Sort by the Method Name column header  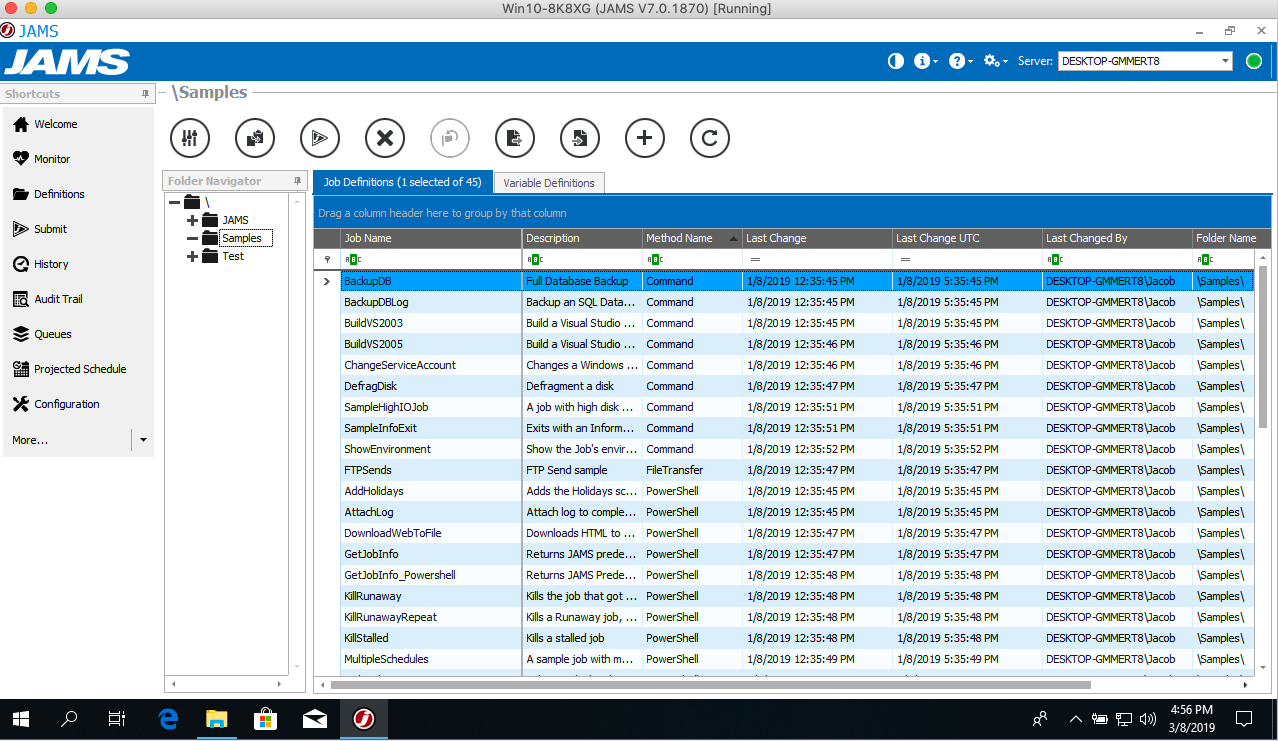click(692, 238)
